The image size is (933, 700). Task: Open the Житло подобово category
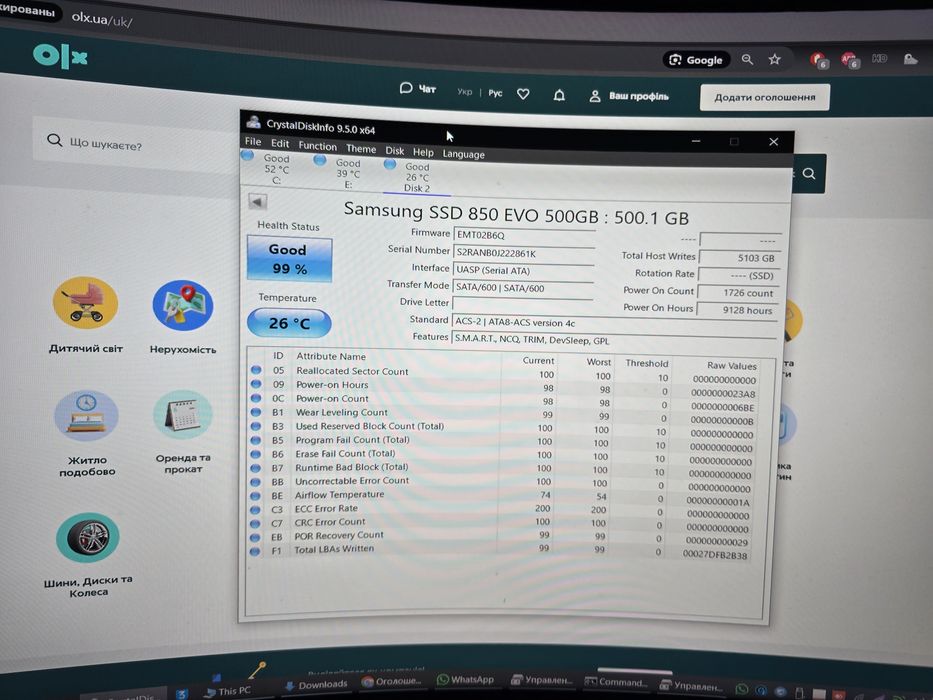(87, 434)
